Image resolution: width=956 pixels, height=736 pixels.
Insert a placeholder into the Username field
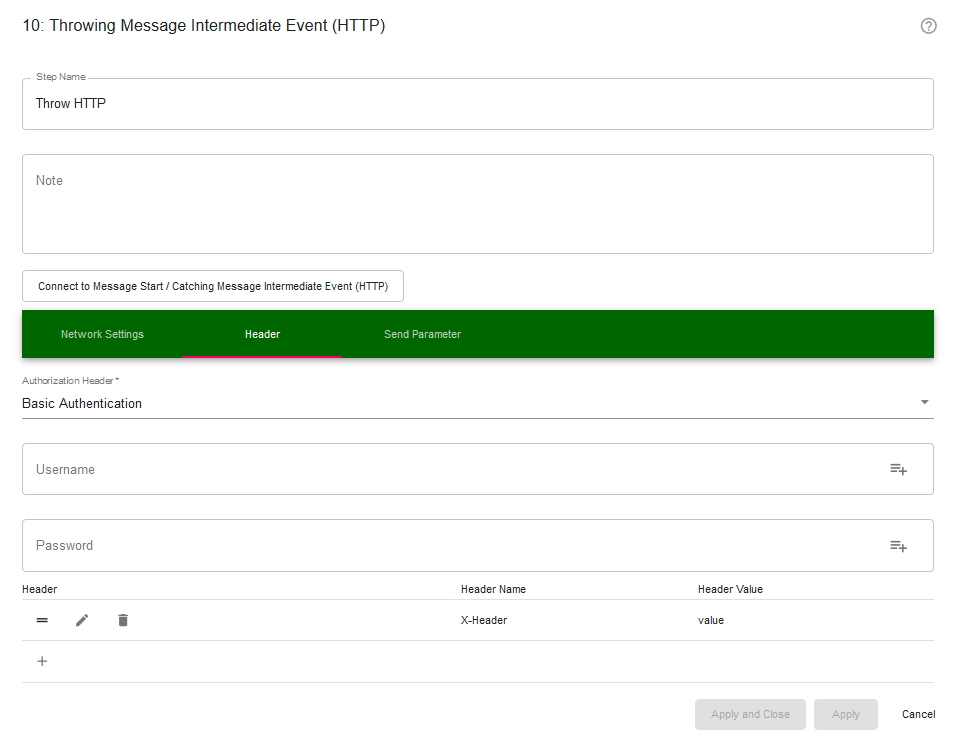pos(898,468)
